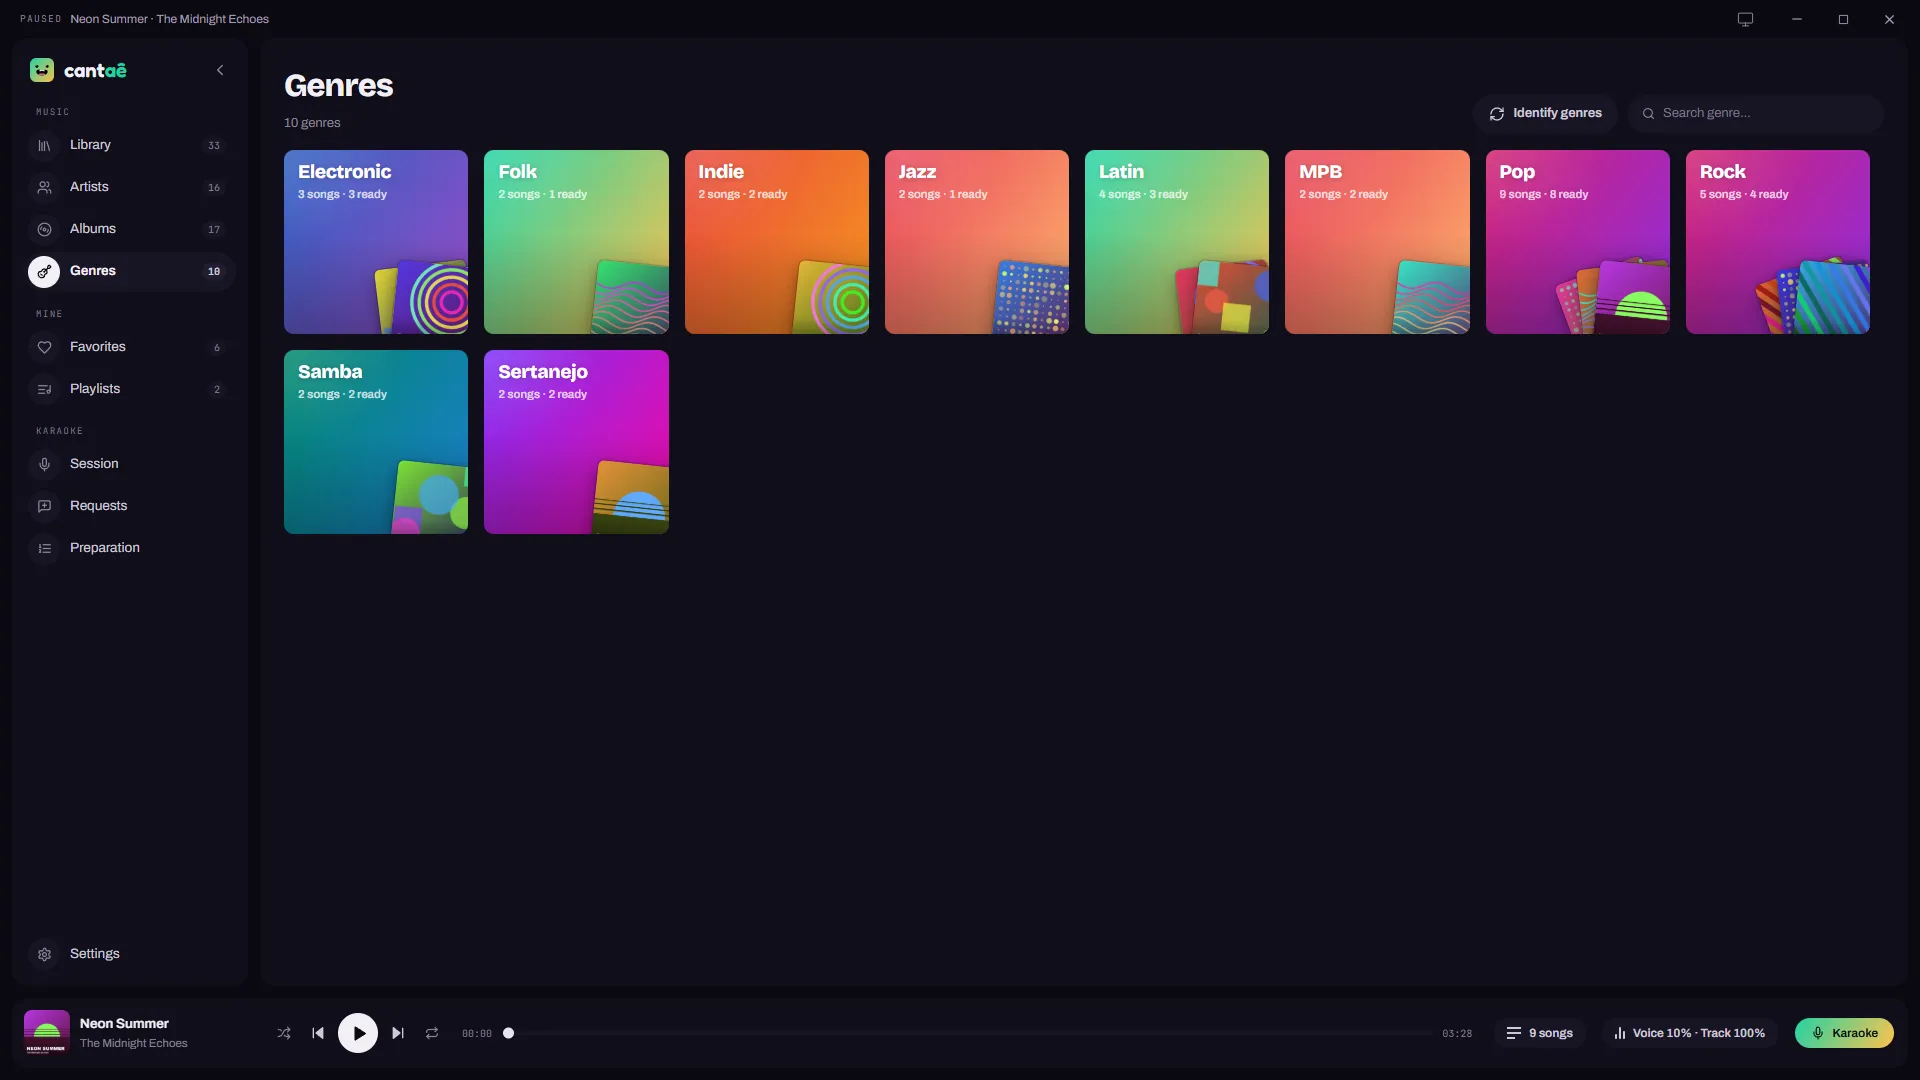
Task: Open the MPB genre card
Action: coord(1377,242)
